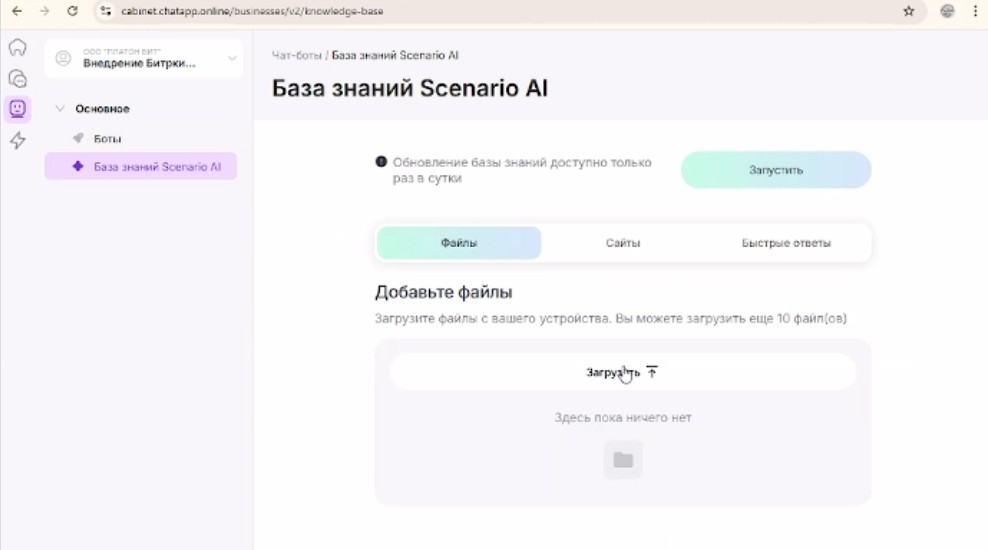Switch to the Файлы tab

click(x=459, y=243)
